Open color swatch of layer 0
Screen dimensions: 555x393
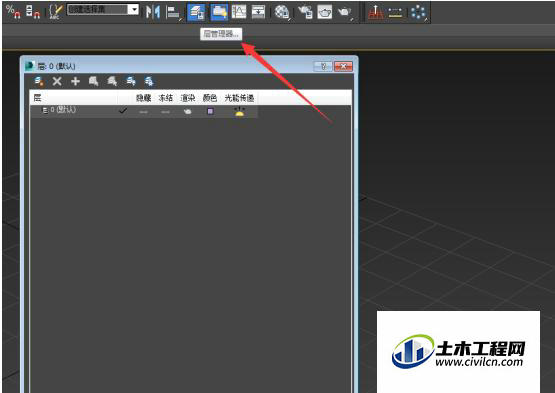coord(210,111)
